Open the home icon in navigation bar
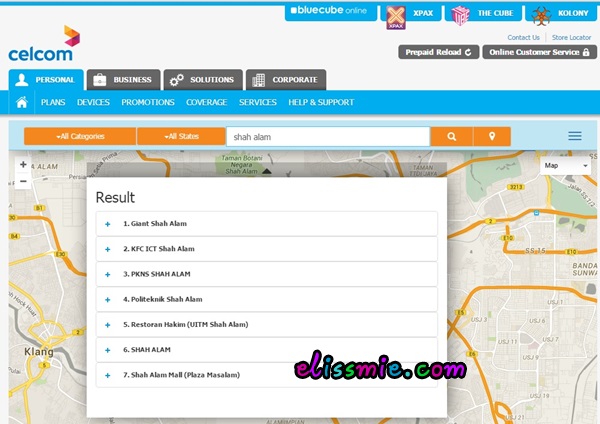Image resolution: width=600 pixels, height=424 pixels. tap(22, 102)
